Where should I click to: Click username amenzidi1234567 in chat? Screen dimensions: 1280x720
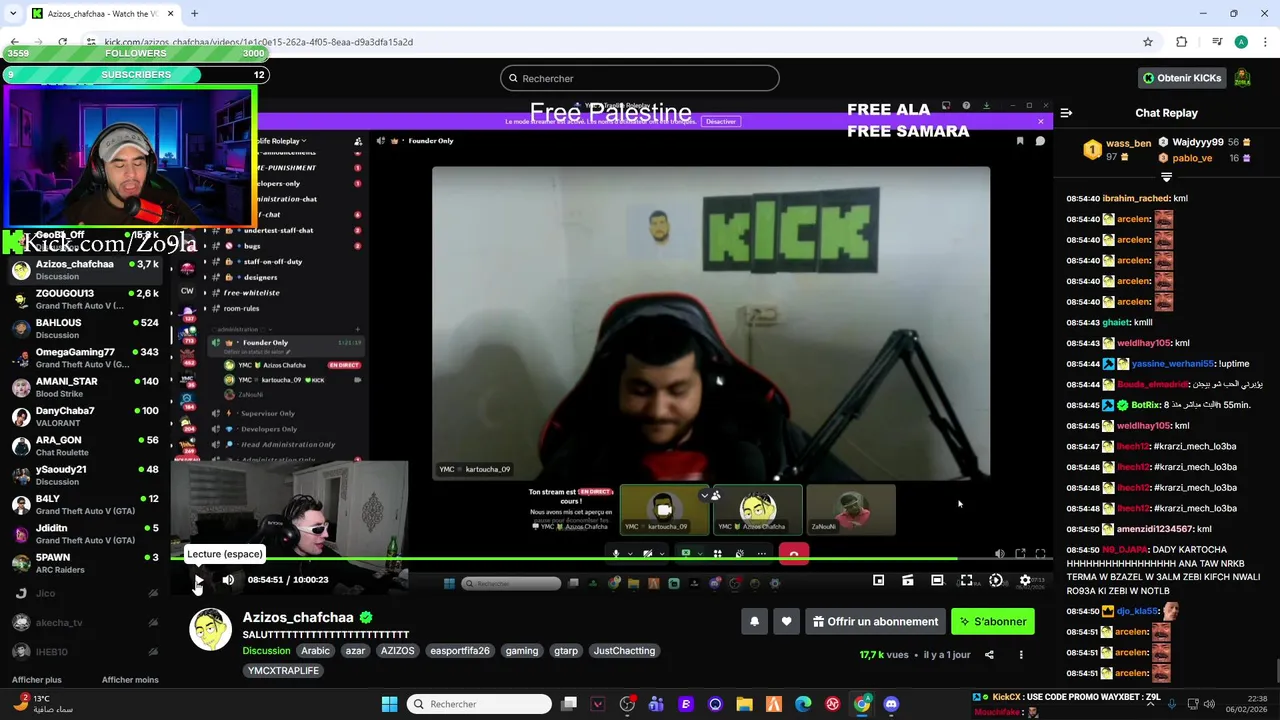click(x=1155, y=529)
